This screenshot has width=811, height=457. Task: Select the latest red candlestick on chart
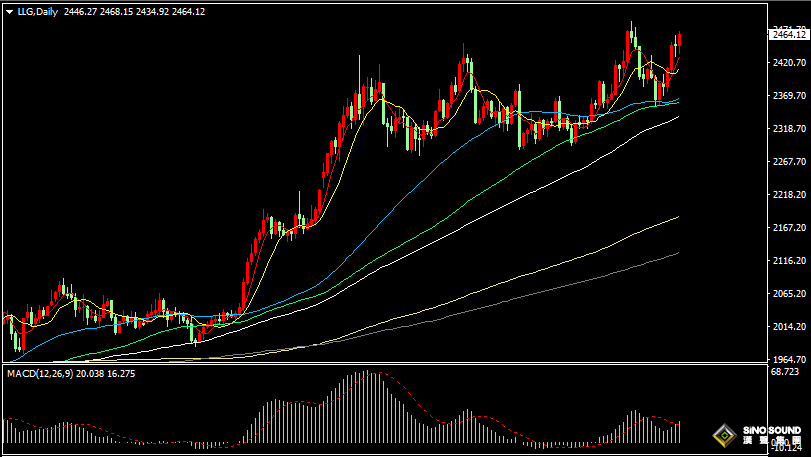pos(679,46)
